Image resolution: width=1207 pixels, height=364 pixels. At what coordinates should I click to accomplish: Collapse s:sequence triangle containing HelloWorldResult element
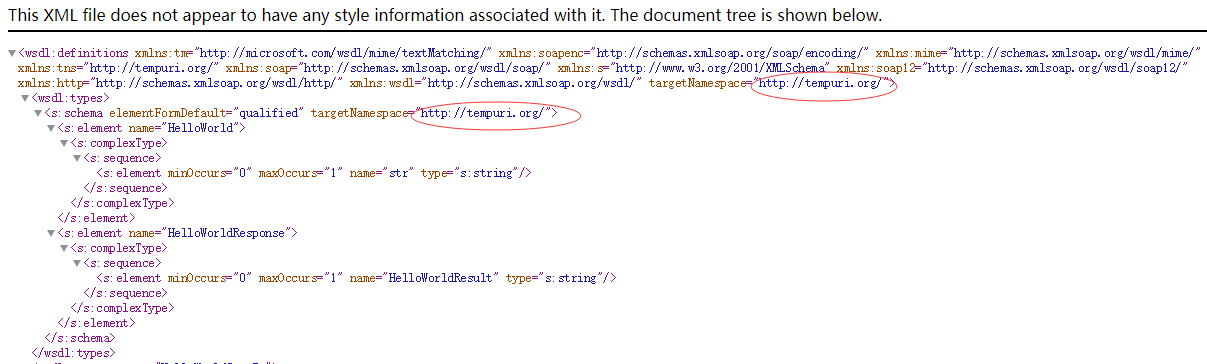(77, 263)
